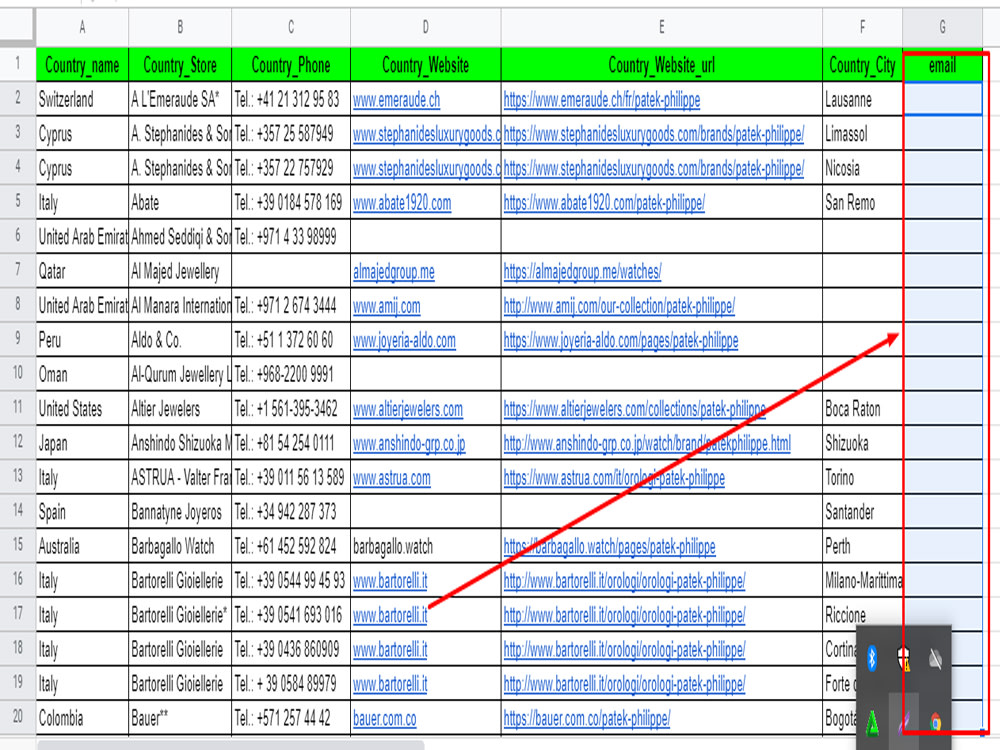Click the Google Chrome tray icon
The height and width of the screenshot is (750, 1000).
pyautogui.click(x=936, y=723)
